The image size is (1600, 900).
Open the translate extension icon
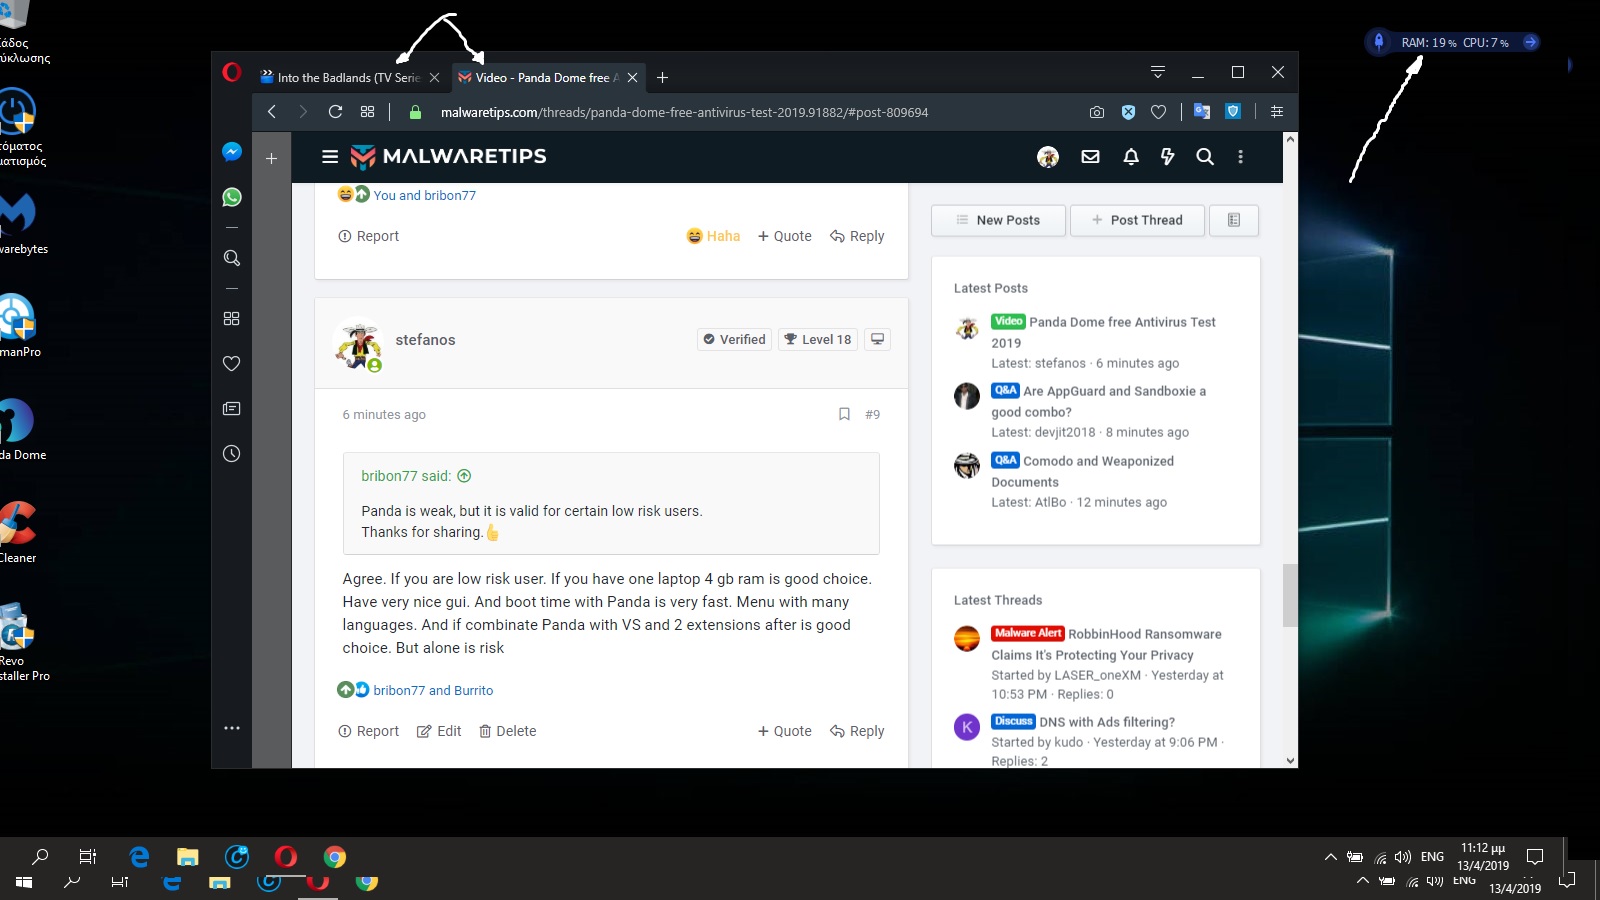click(1202, 112)
